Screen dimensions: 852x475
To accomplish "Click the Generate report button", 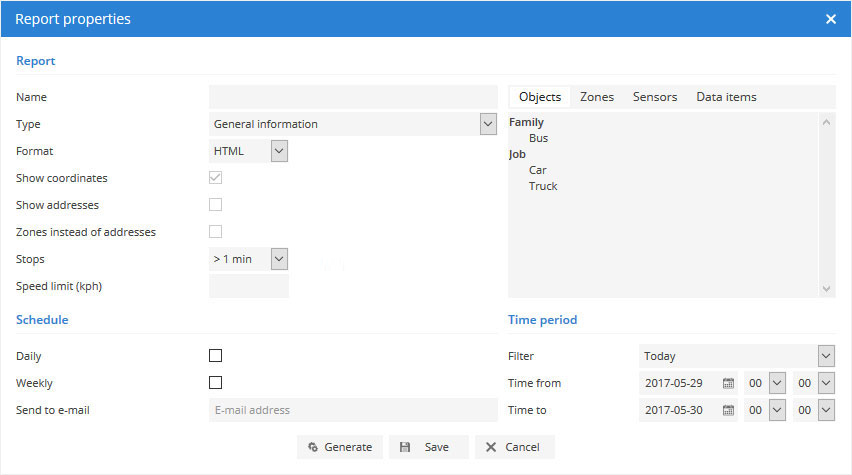I will coord(340,447).
